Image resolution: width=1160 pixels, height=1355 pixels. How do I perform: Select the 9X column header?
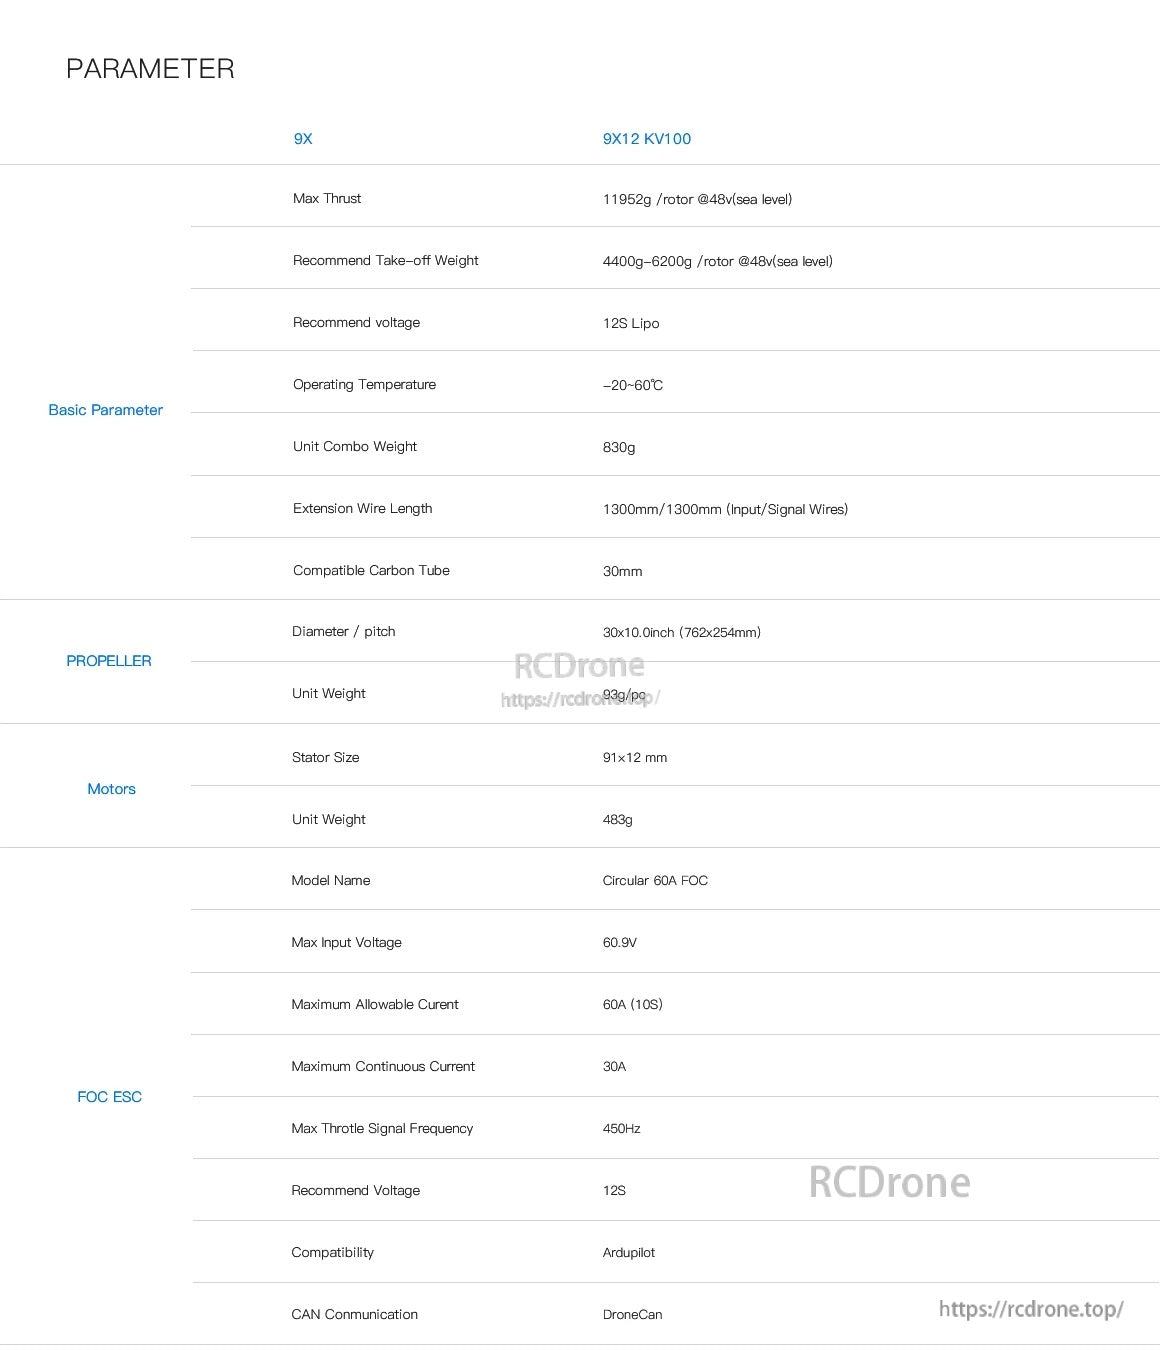pyautogui.click(x=303, y=139)
